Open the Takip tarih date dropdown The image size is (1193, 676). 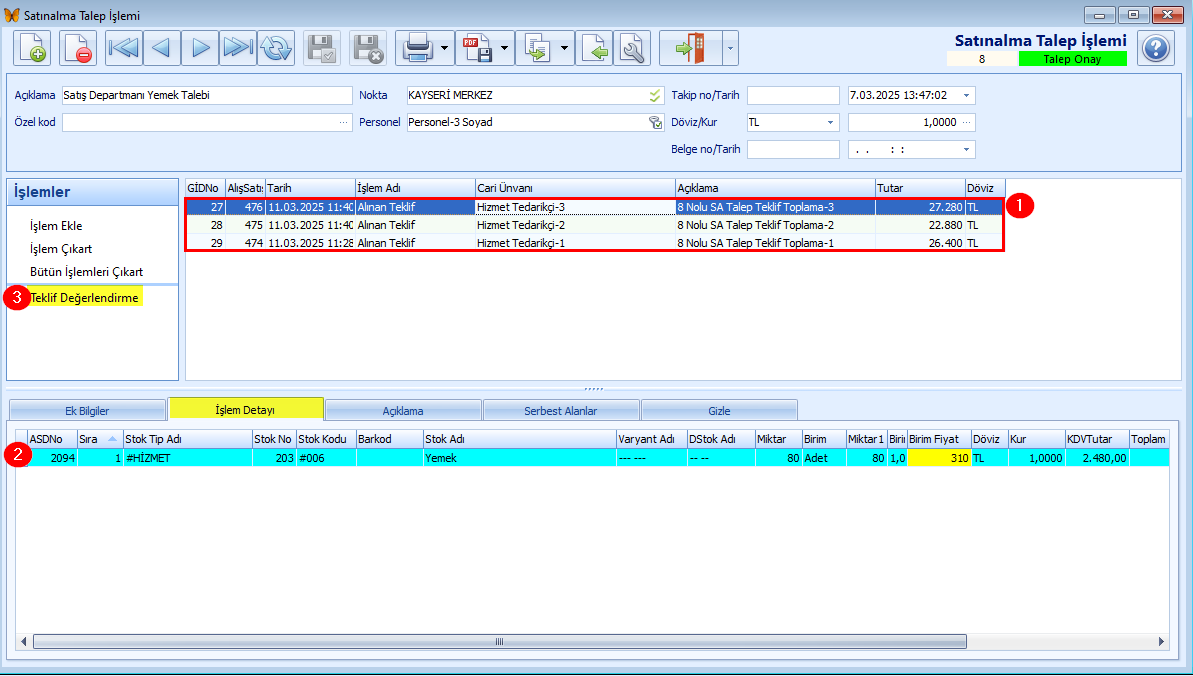pos(967,95)
